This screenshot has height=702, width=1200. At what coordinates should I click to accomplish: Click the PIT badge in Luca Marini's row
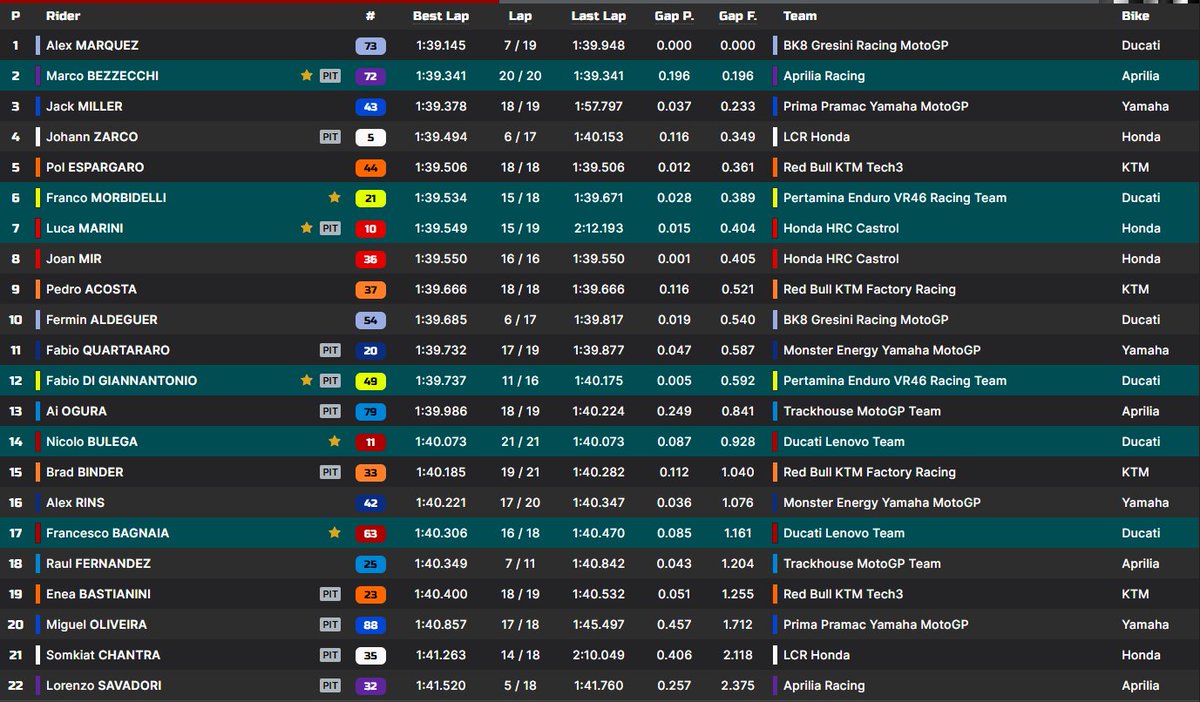tap(330, 228)
